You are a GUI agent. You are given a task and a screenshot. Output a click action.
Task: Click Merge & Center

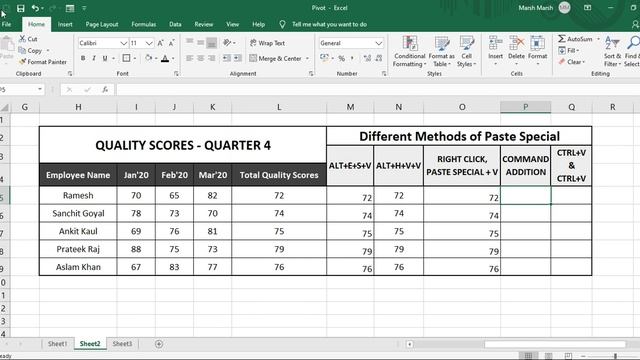(x=276, y=58)
